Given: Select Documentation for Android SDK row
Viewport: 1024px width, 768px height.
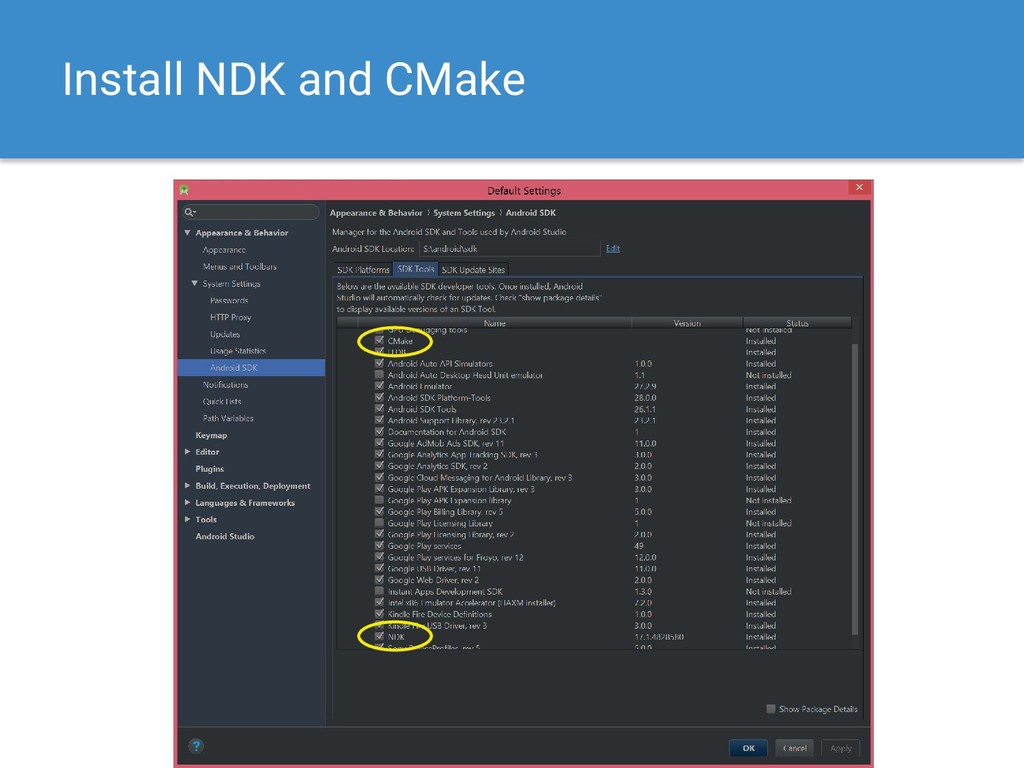Looking at the screenshot, I should [594, 432].
